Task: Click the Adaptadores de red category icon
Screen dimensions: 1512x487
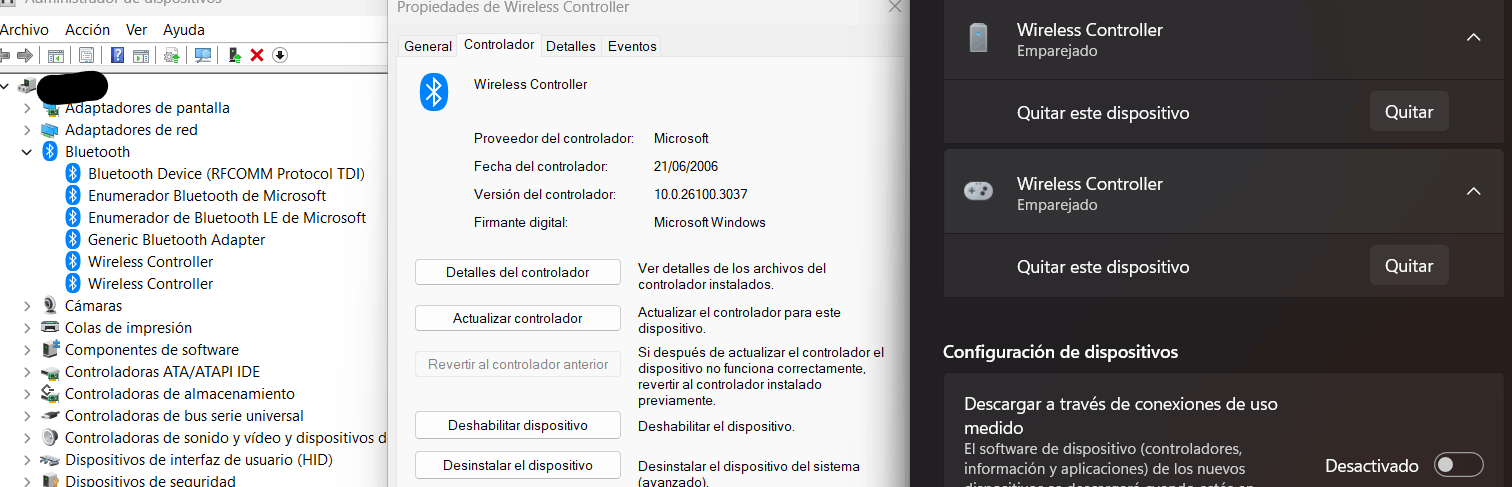Action: pyautogui.click(x=50, y=130)
